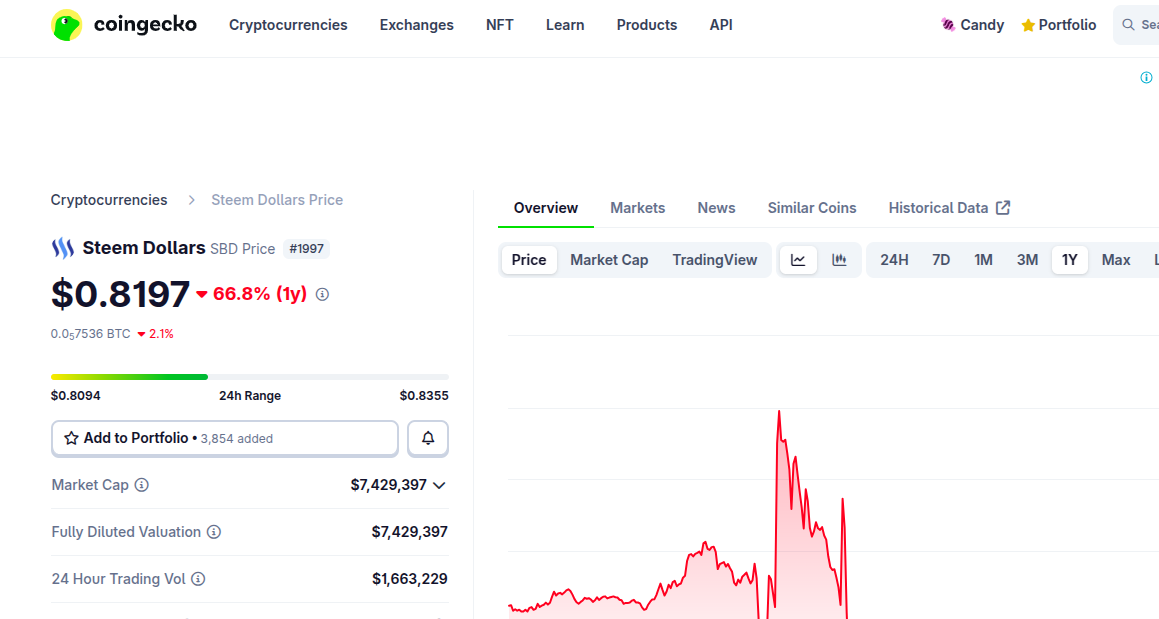The image size is (1159, 619).
Task: Click info icon beside 1y price change
Action: 322,294
